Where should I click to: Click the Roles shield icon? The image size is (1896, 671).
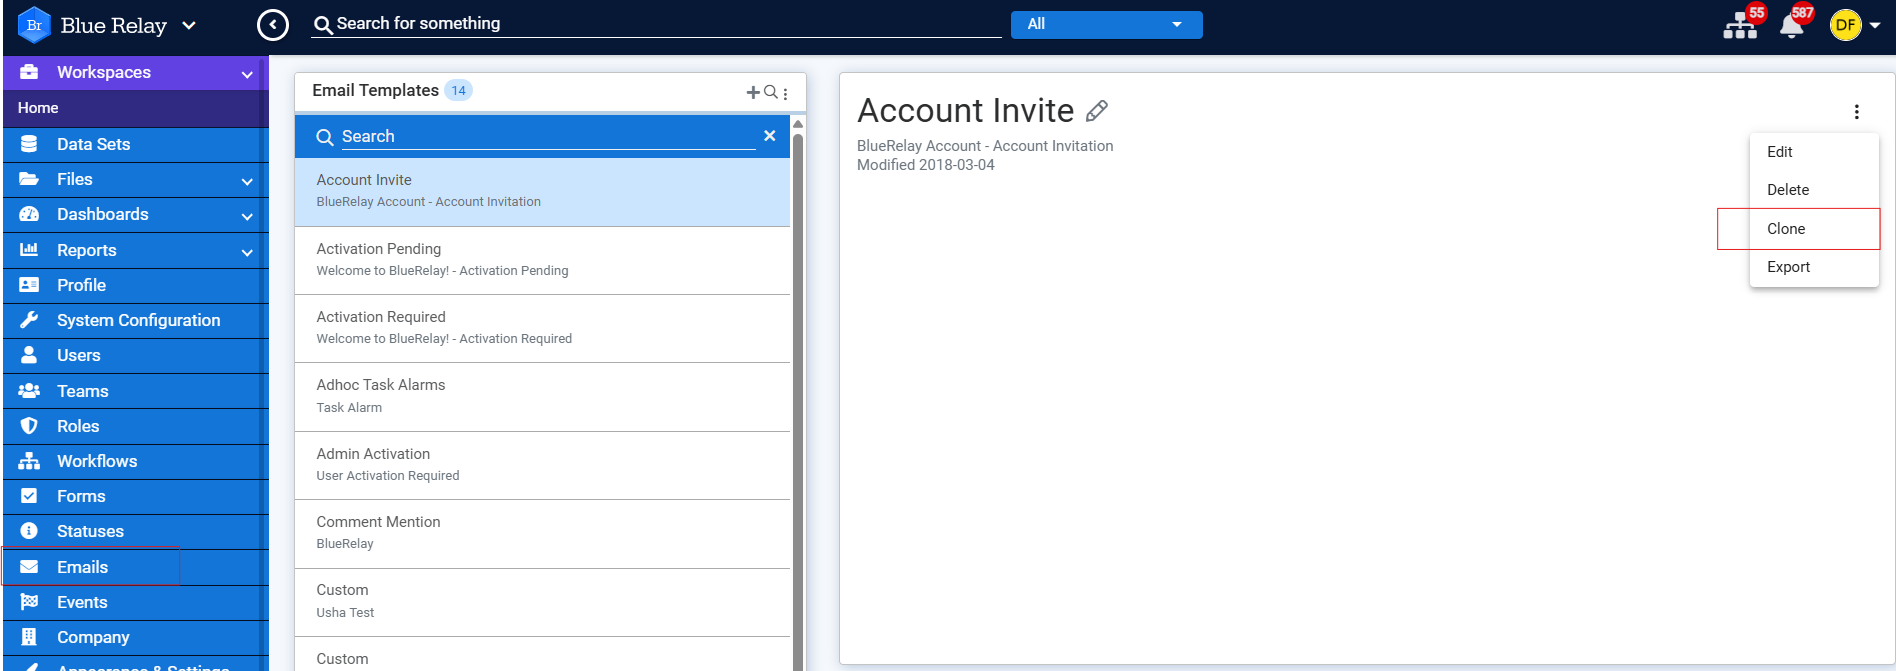(29, 426)
